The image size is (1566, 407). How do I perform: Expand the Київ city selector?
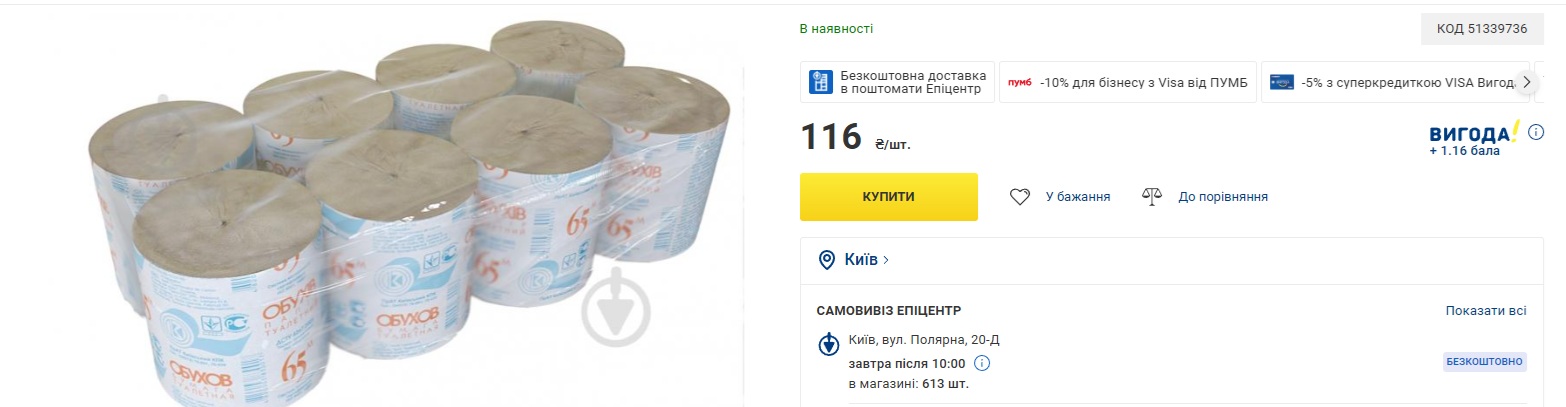867,260
